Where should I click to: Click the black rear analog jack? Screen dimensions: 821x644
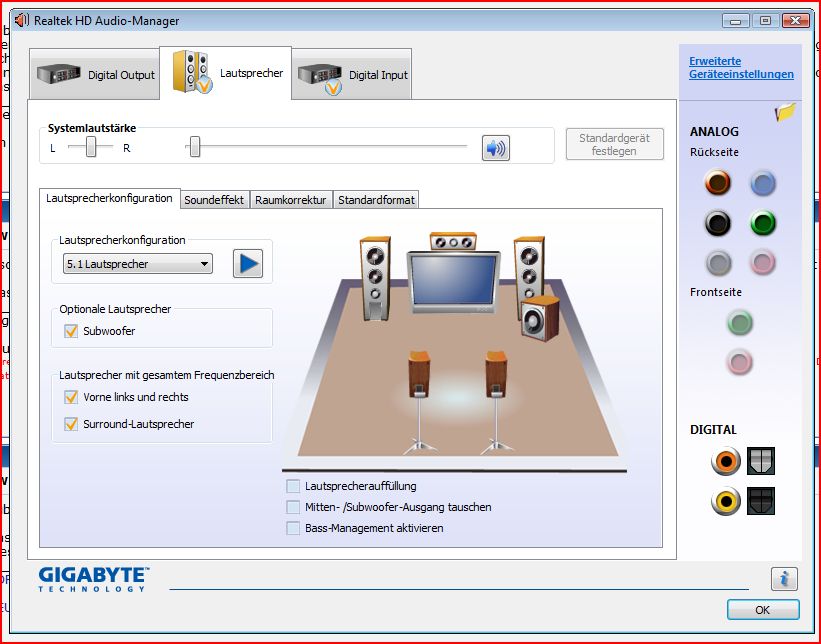coord(717,223)
